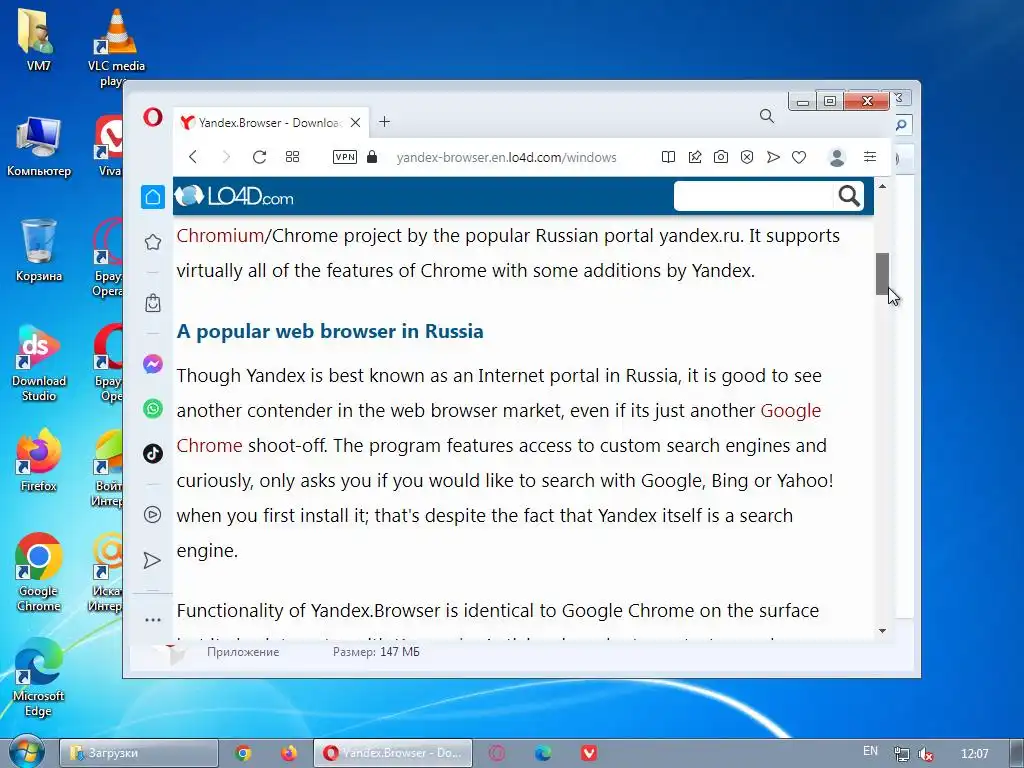Select the Download Studio desktop icon
This screenshot has width=1024, height=768.
click(39, 363)
